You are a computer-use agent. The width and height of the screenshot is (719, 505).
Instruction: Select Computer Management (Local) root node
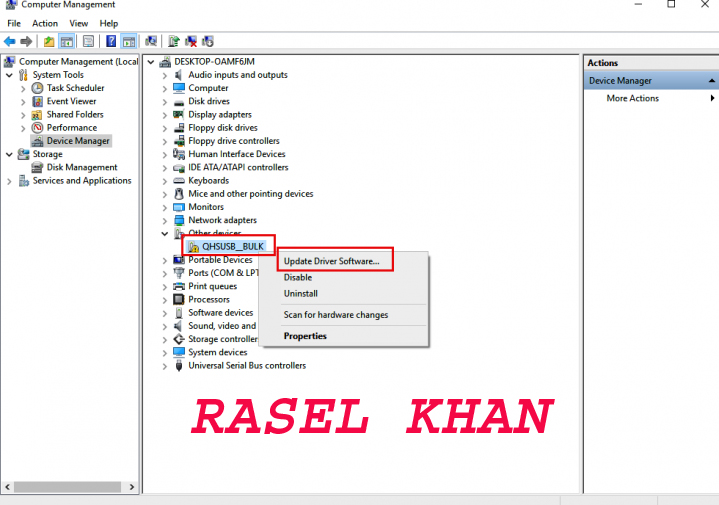pos(78,61)
